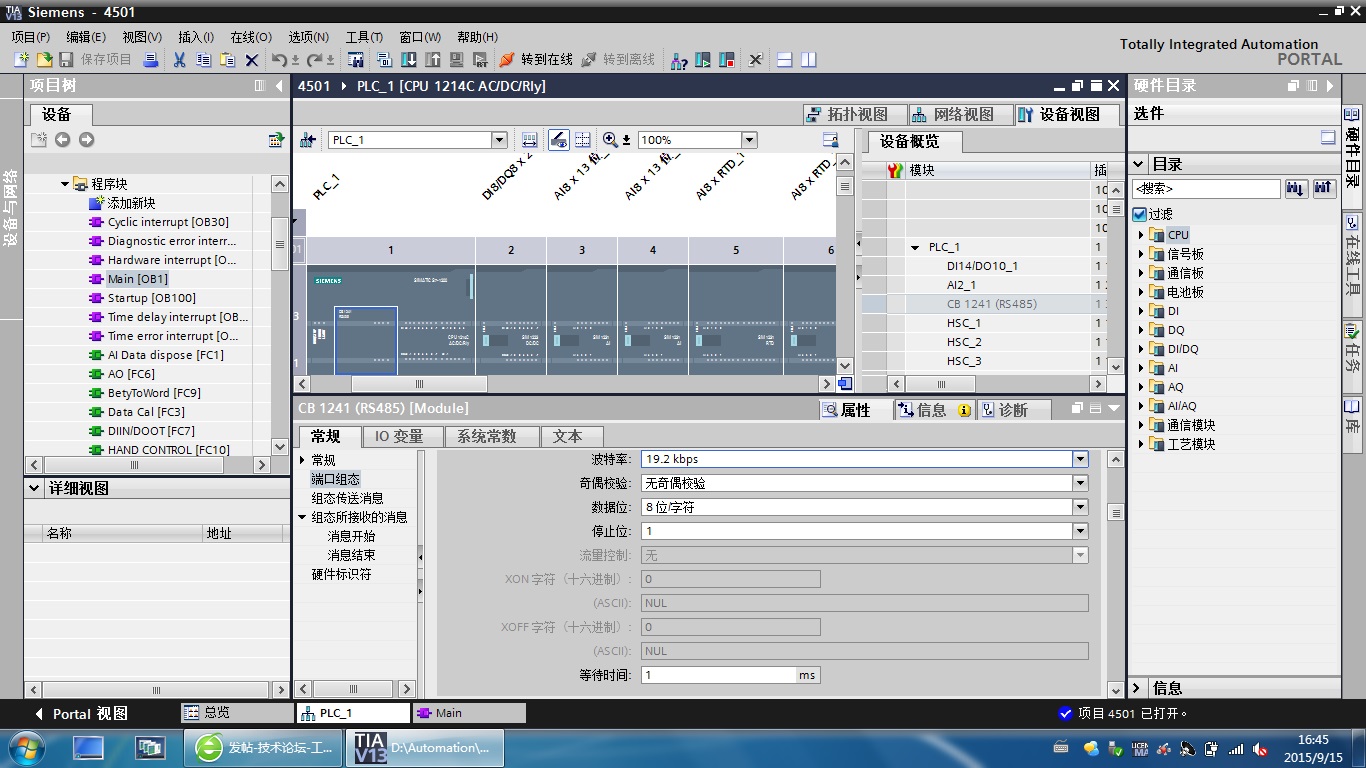The height and width of the screenshot is (768, 1366).
Task: Collapse PLC_1 row in device overview
Action: pos(915,247)
